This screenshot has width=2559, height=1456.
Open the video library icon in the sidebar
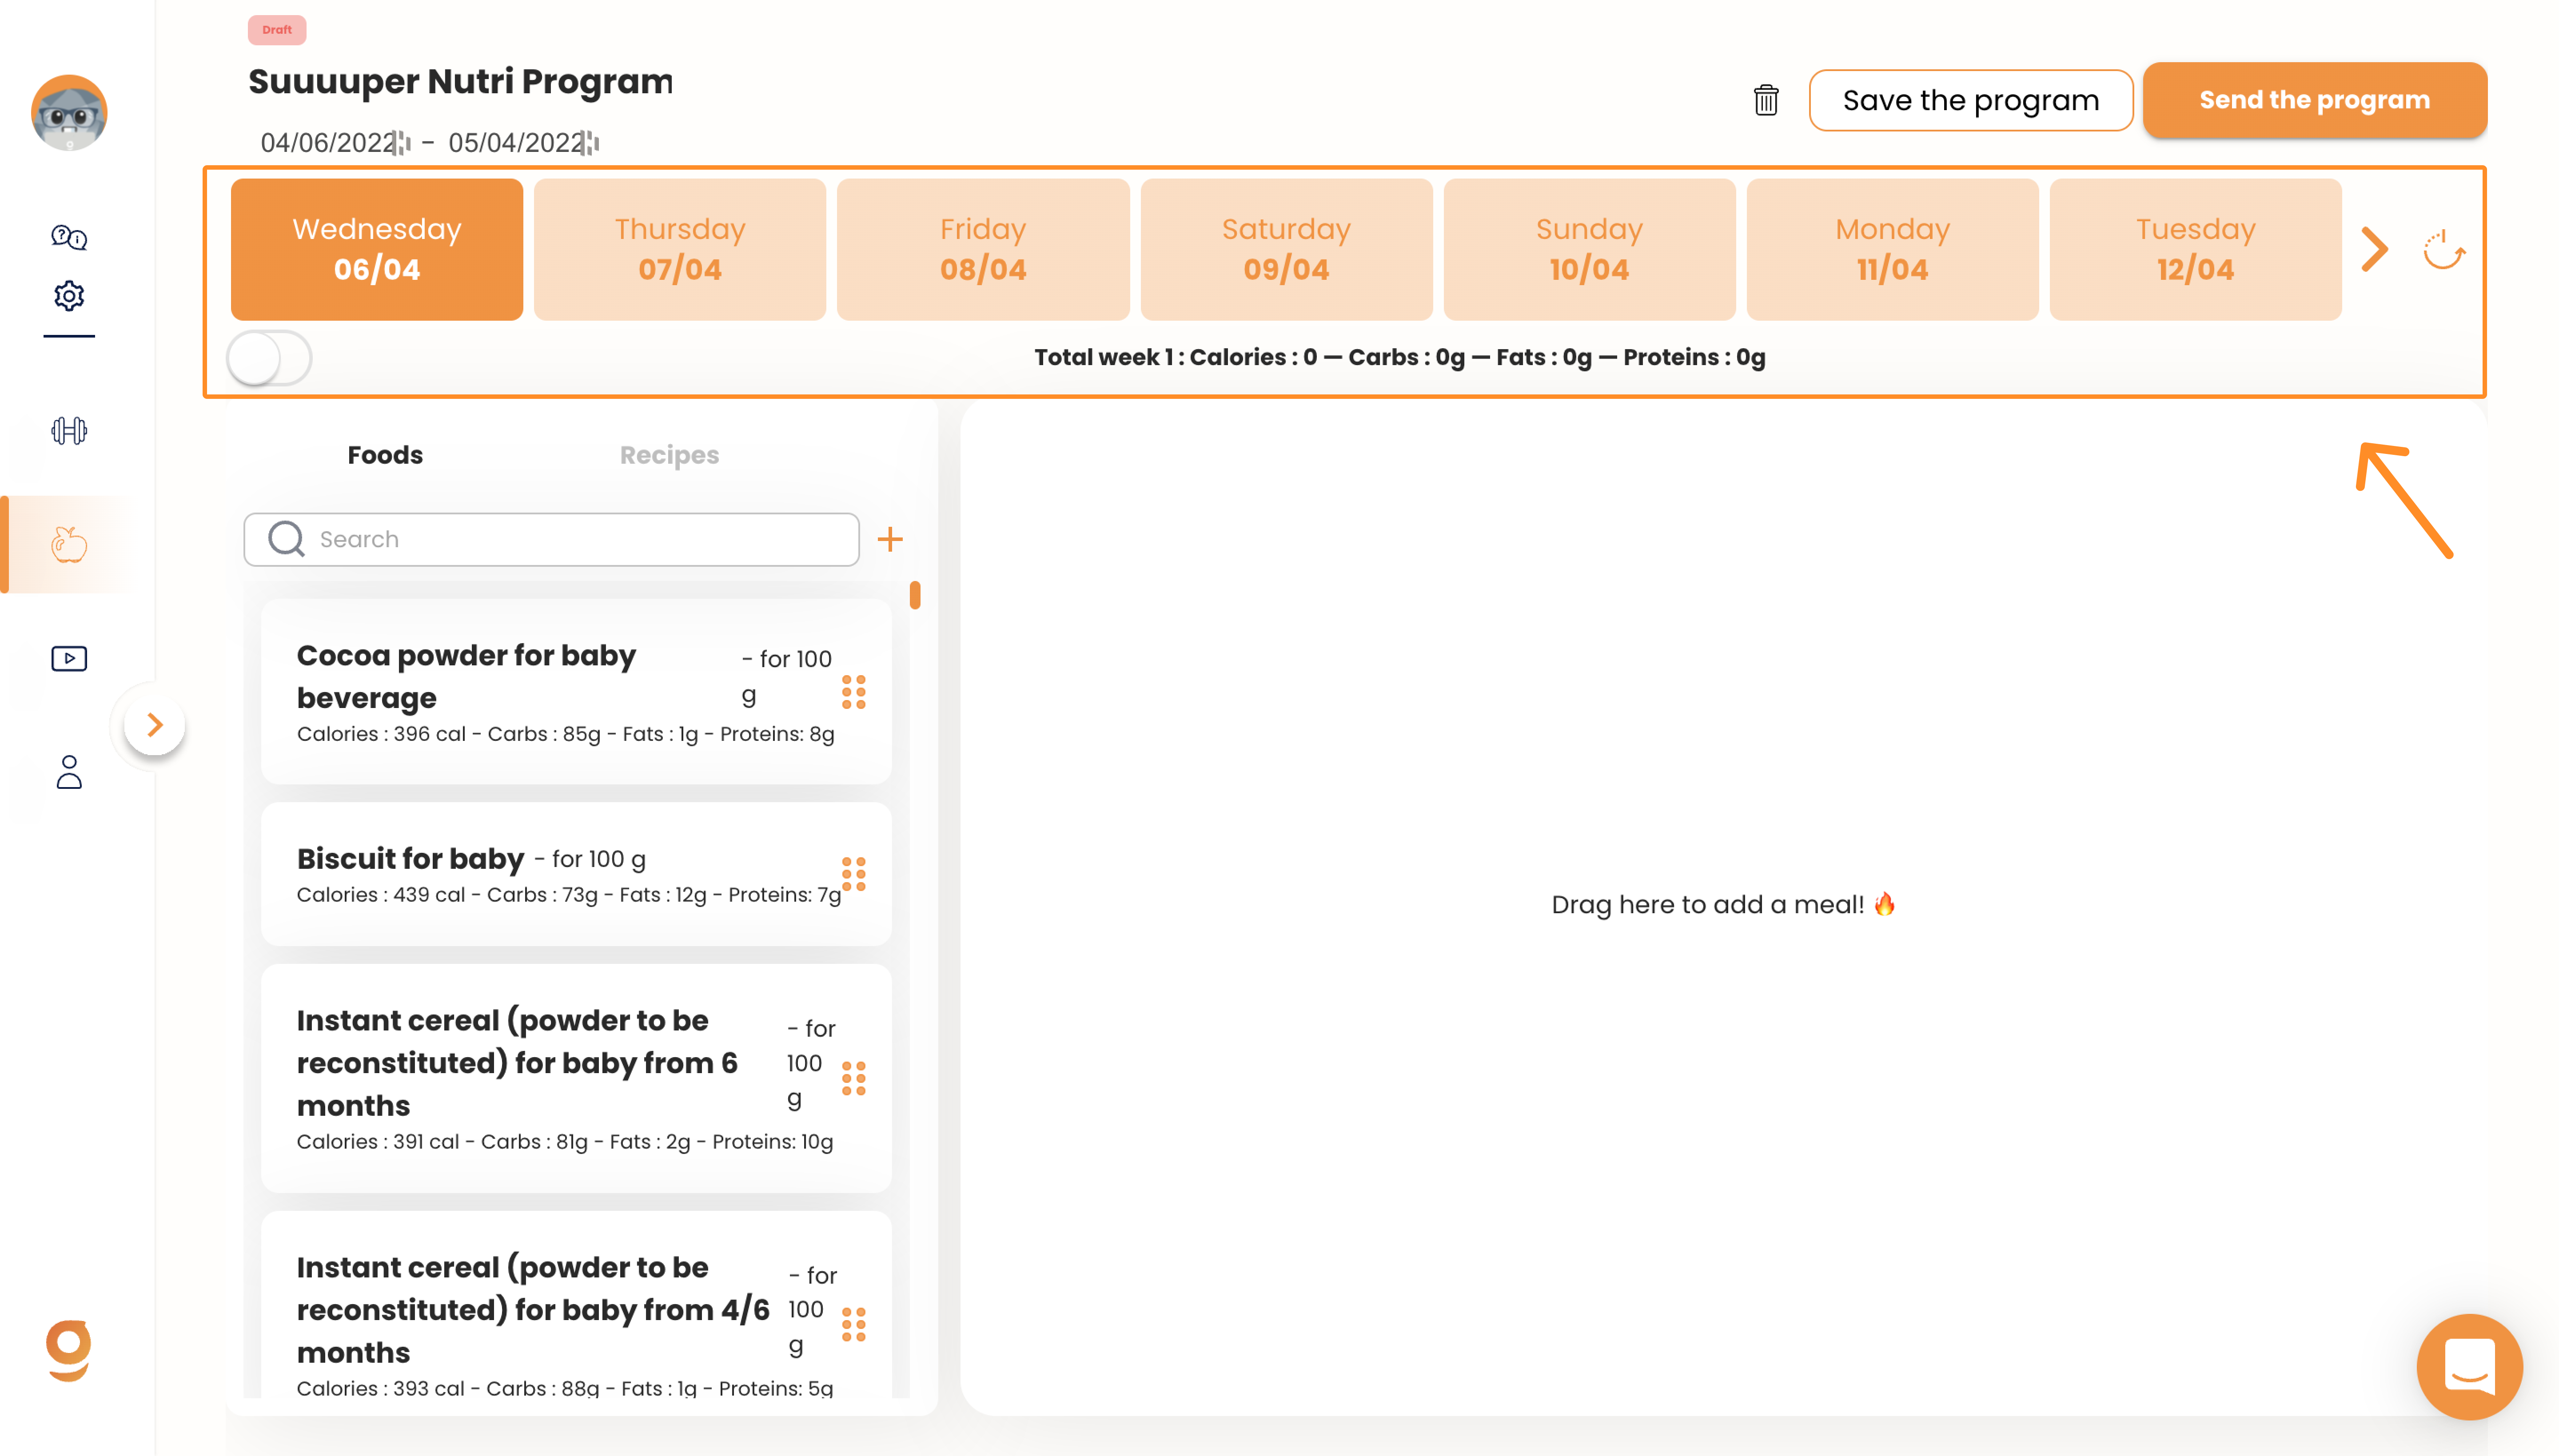69,658
